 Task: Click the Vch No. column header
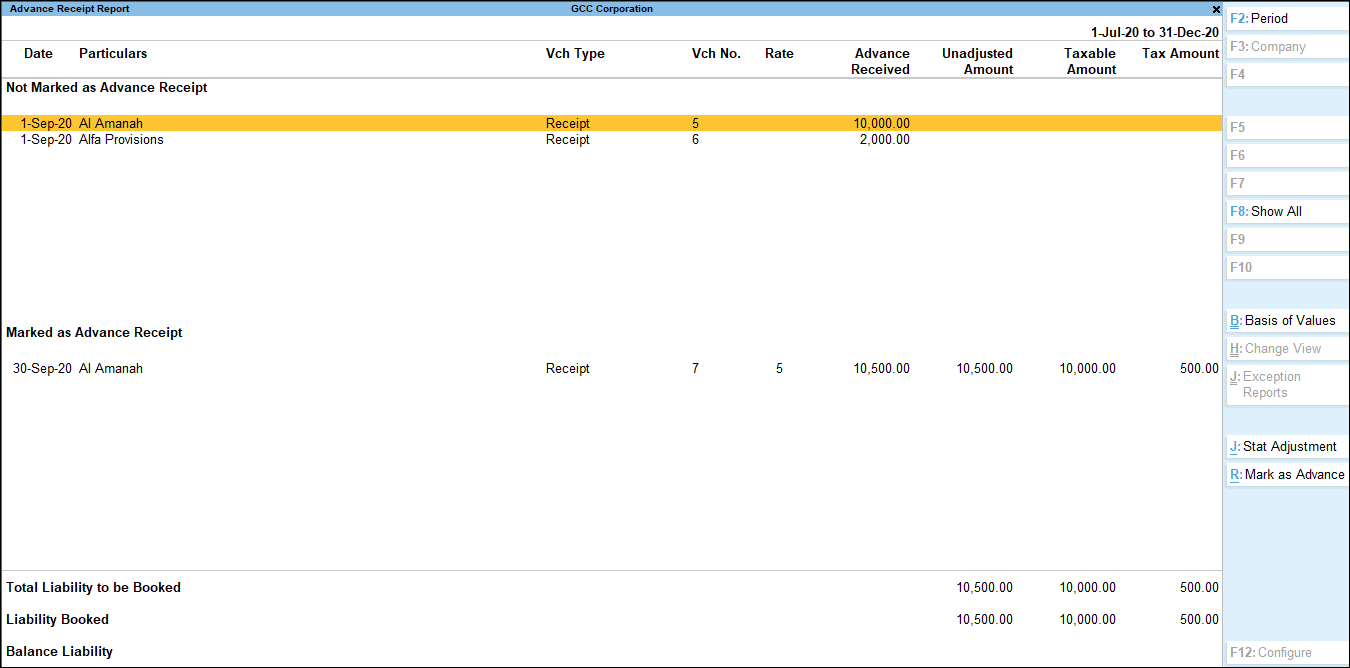[716, 54]
